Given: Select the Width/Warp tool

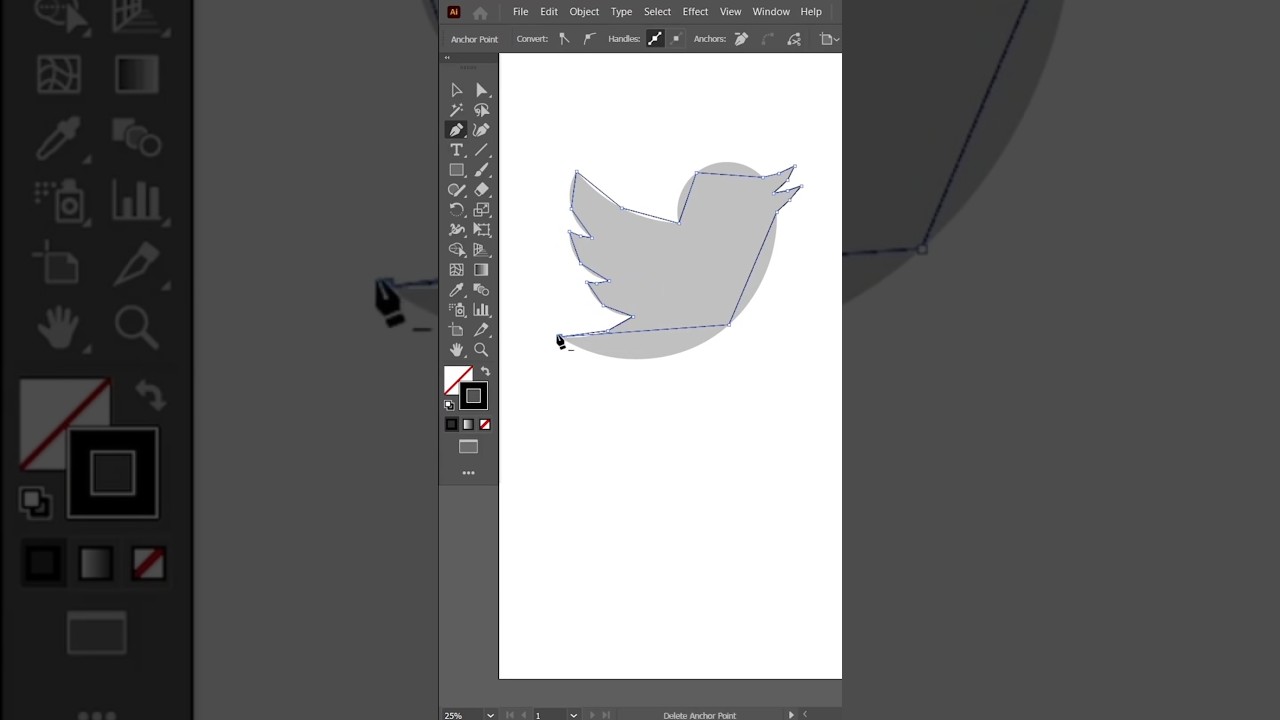Looking at the screenshot, I should click(x=456, y=230).
